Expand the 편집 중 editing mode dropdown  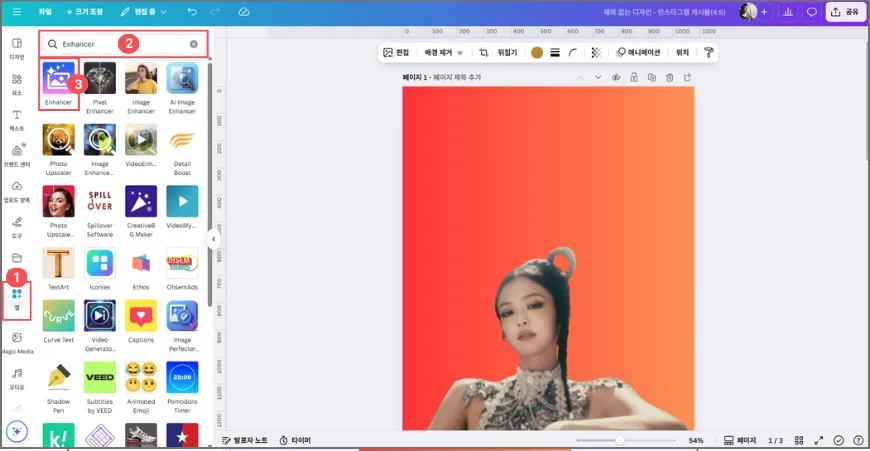(143, 12)
